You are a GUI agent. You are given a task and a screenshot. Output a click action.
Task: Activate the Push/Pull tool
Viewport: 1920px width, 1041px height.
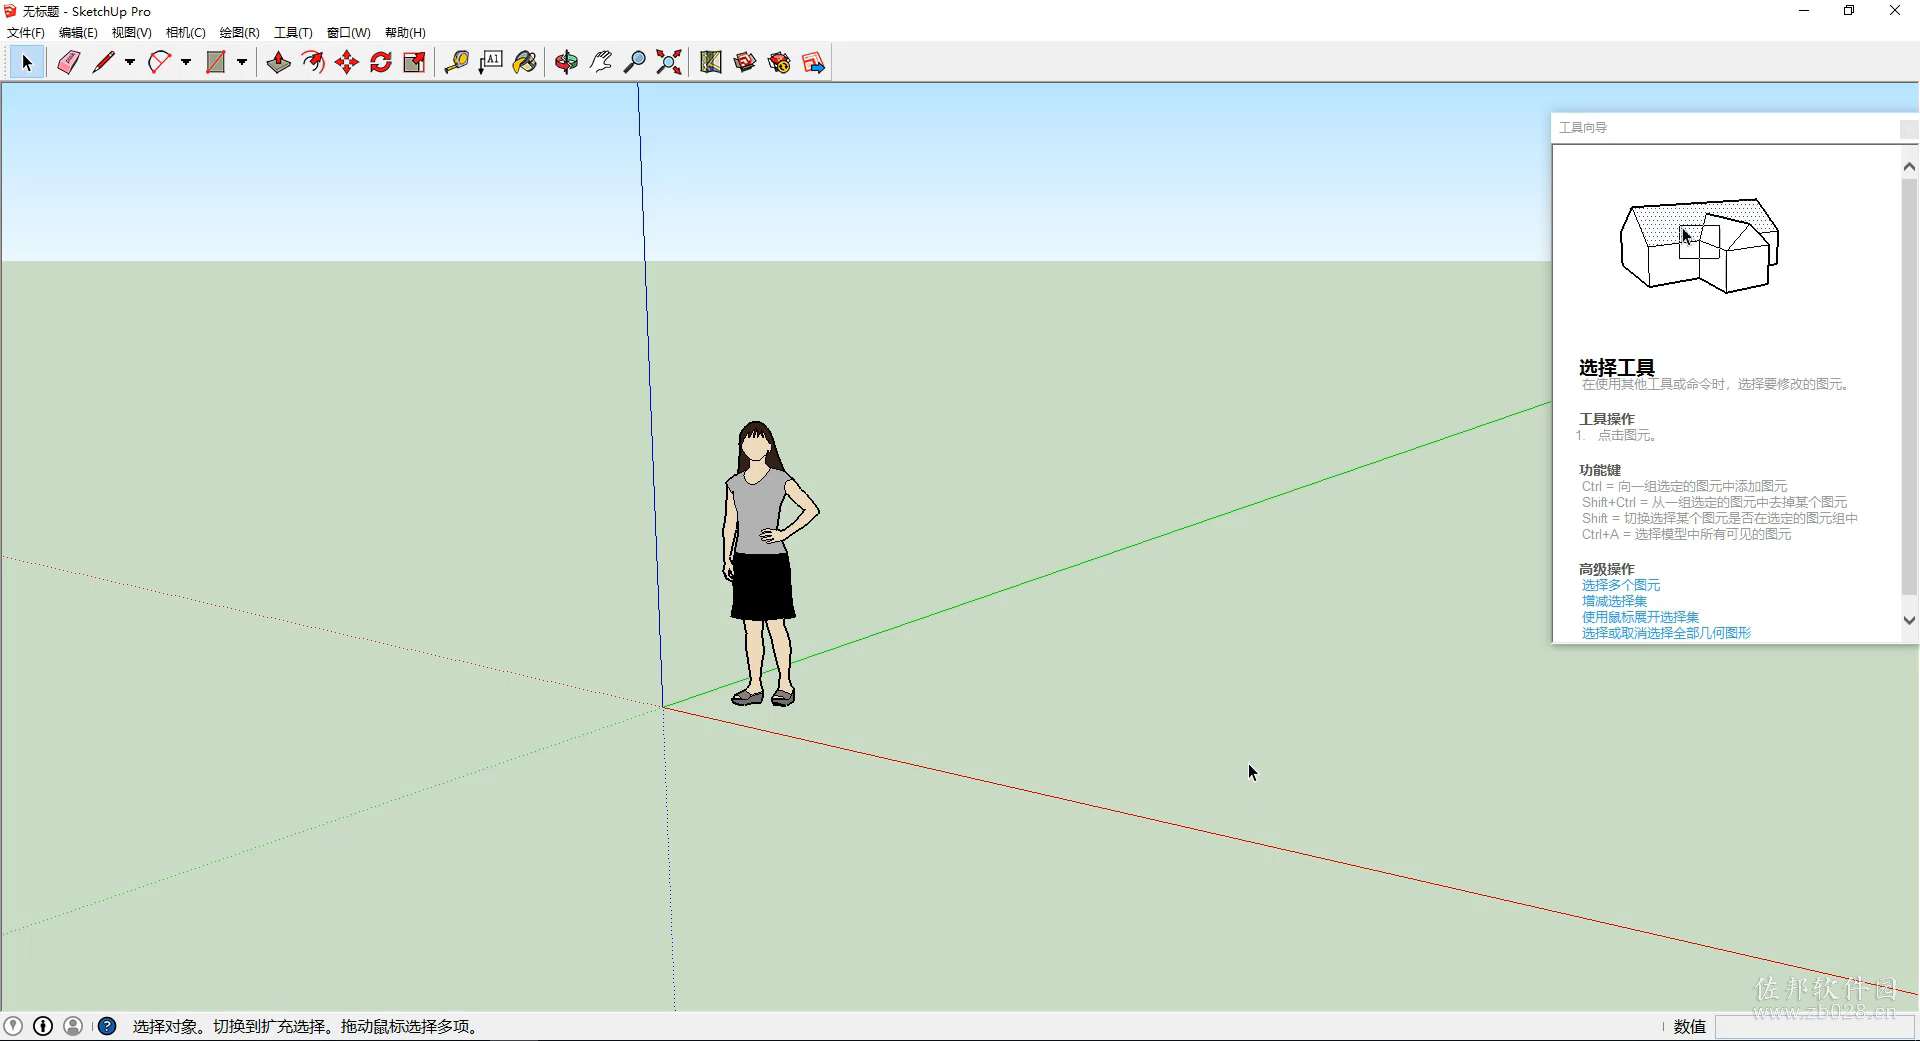[x=279, y=63]
